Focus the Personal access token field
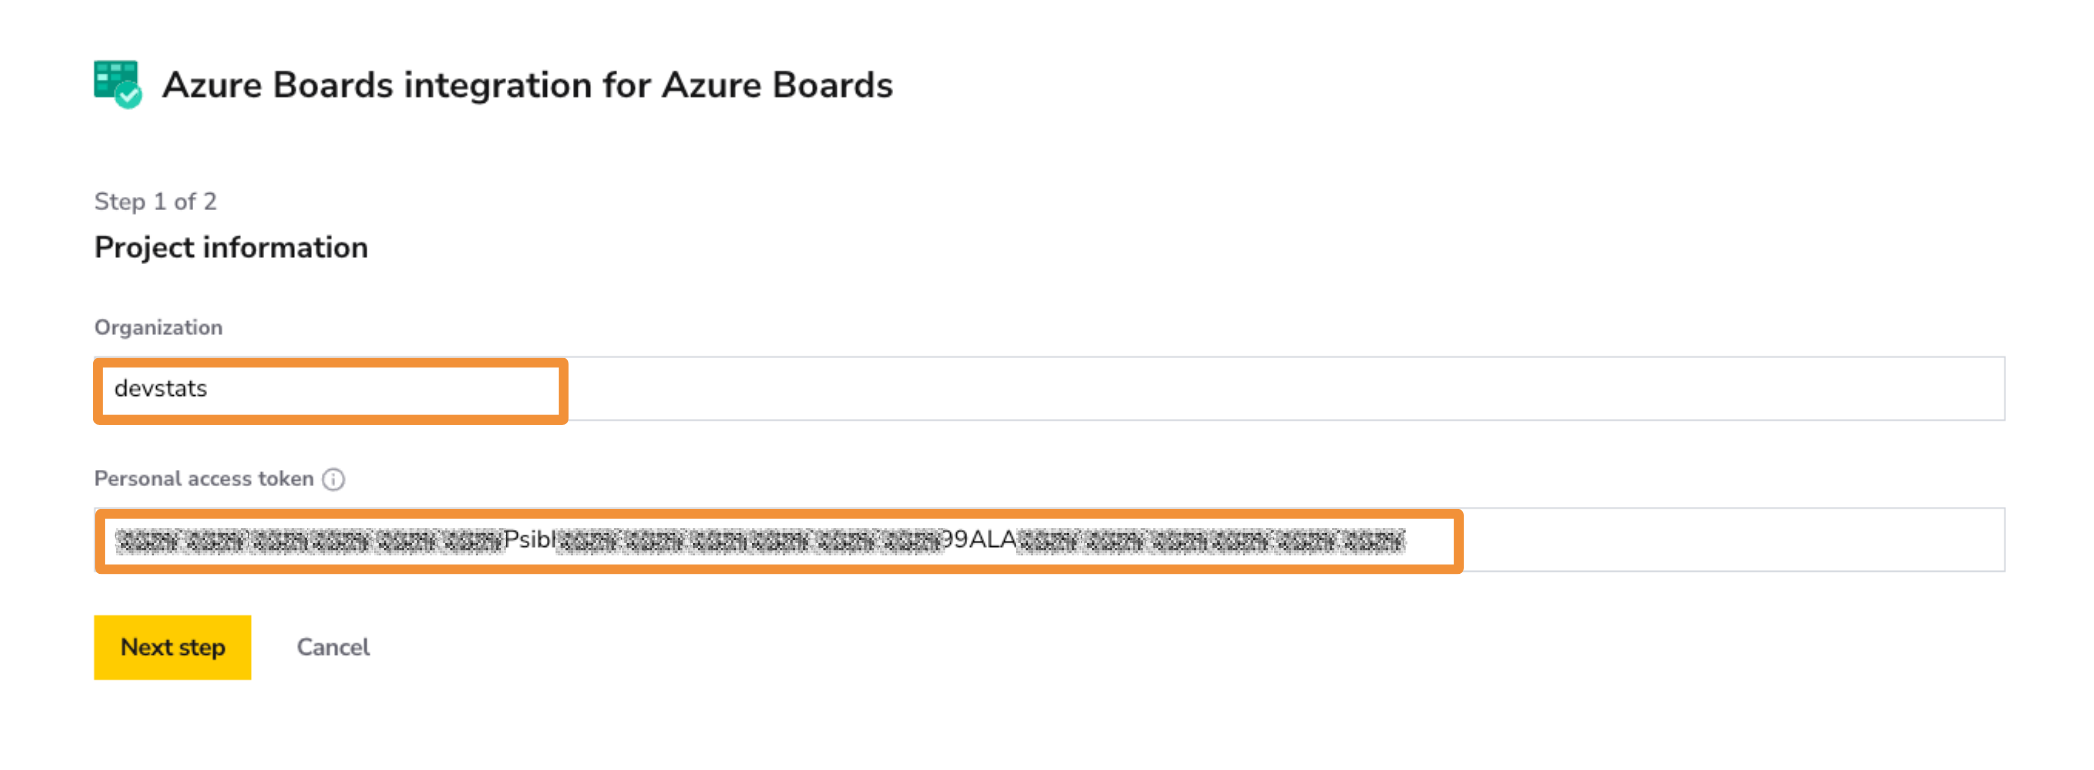Image resolution: width=2094 pixels, height=770 pixels. [1049, 540]
